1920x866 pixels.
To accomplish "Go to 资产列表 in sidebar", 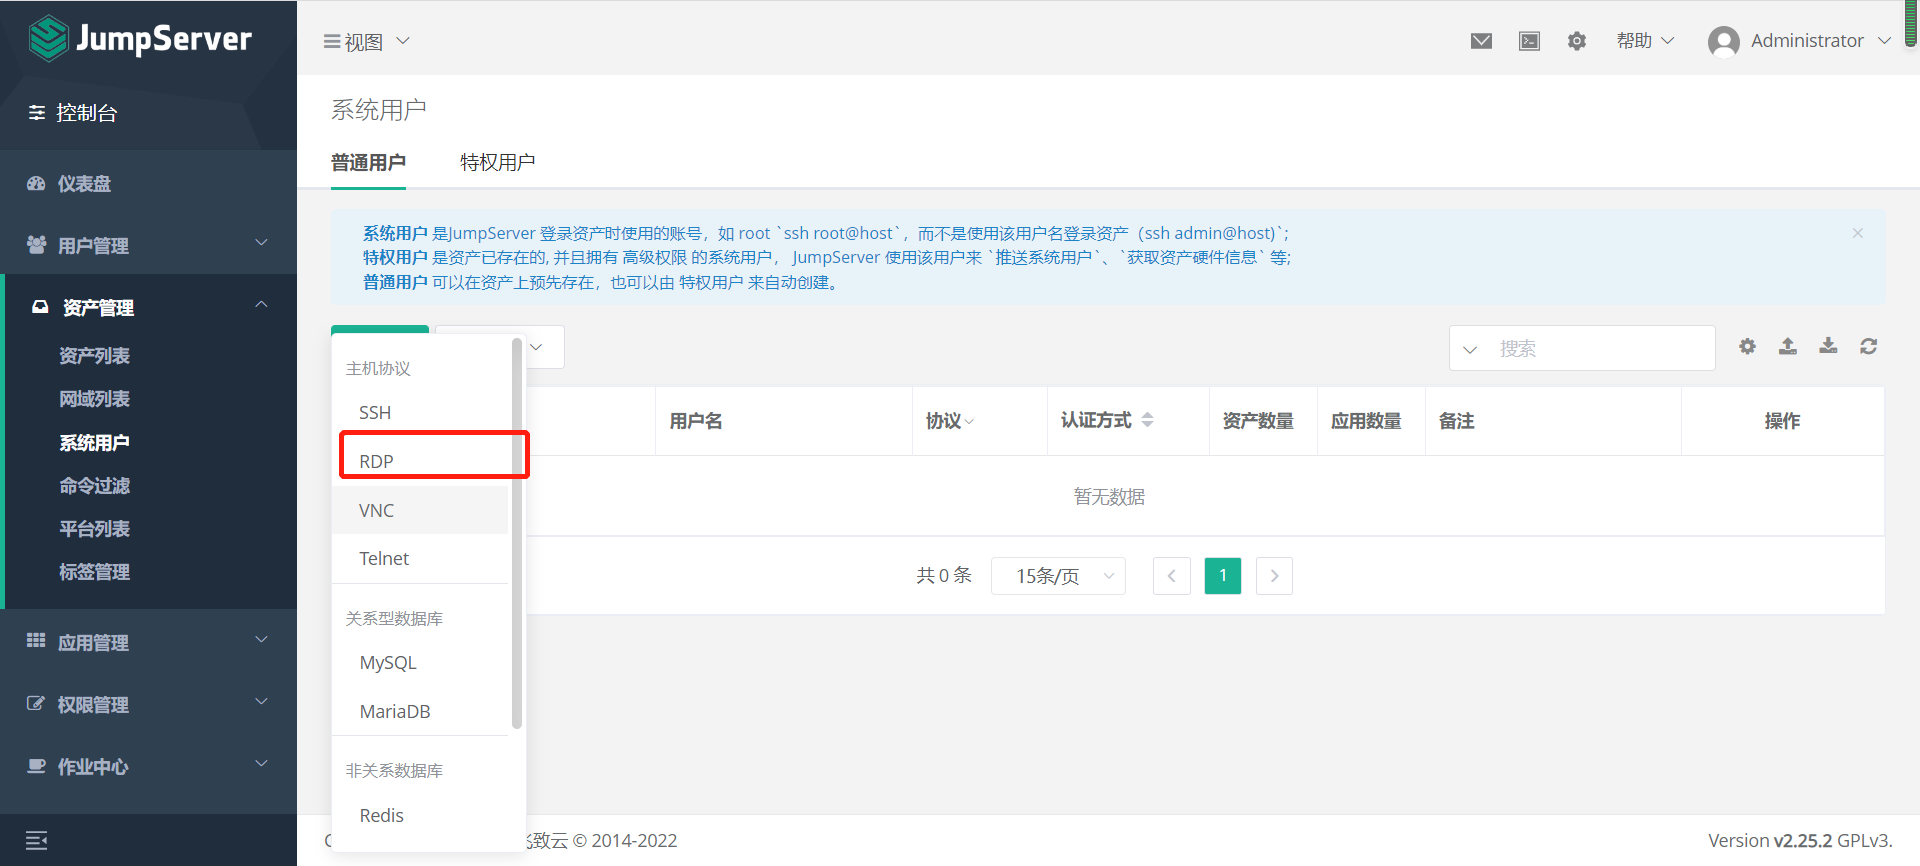I will click(94, 356).
